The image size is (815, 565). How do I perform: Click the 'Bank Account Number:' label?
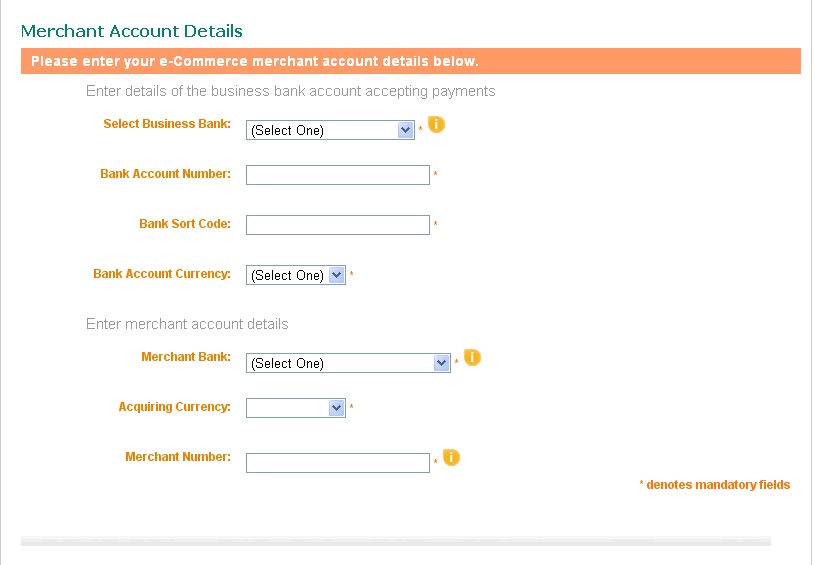[x=165, y=174]
